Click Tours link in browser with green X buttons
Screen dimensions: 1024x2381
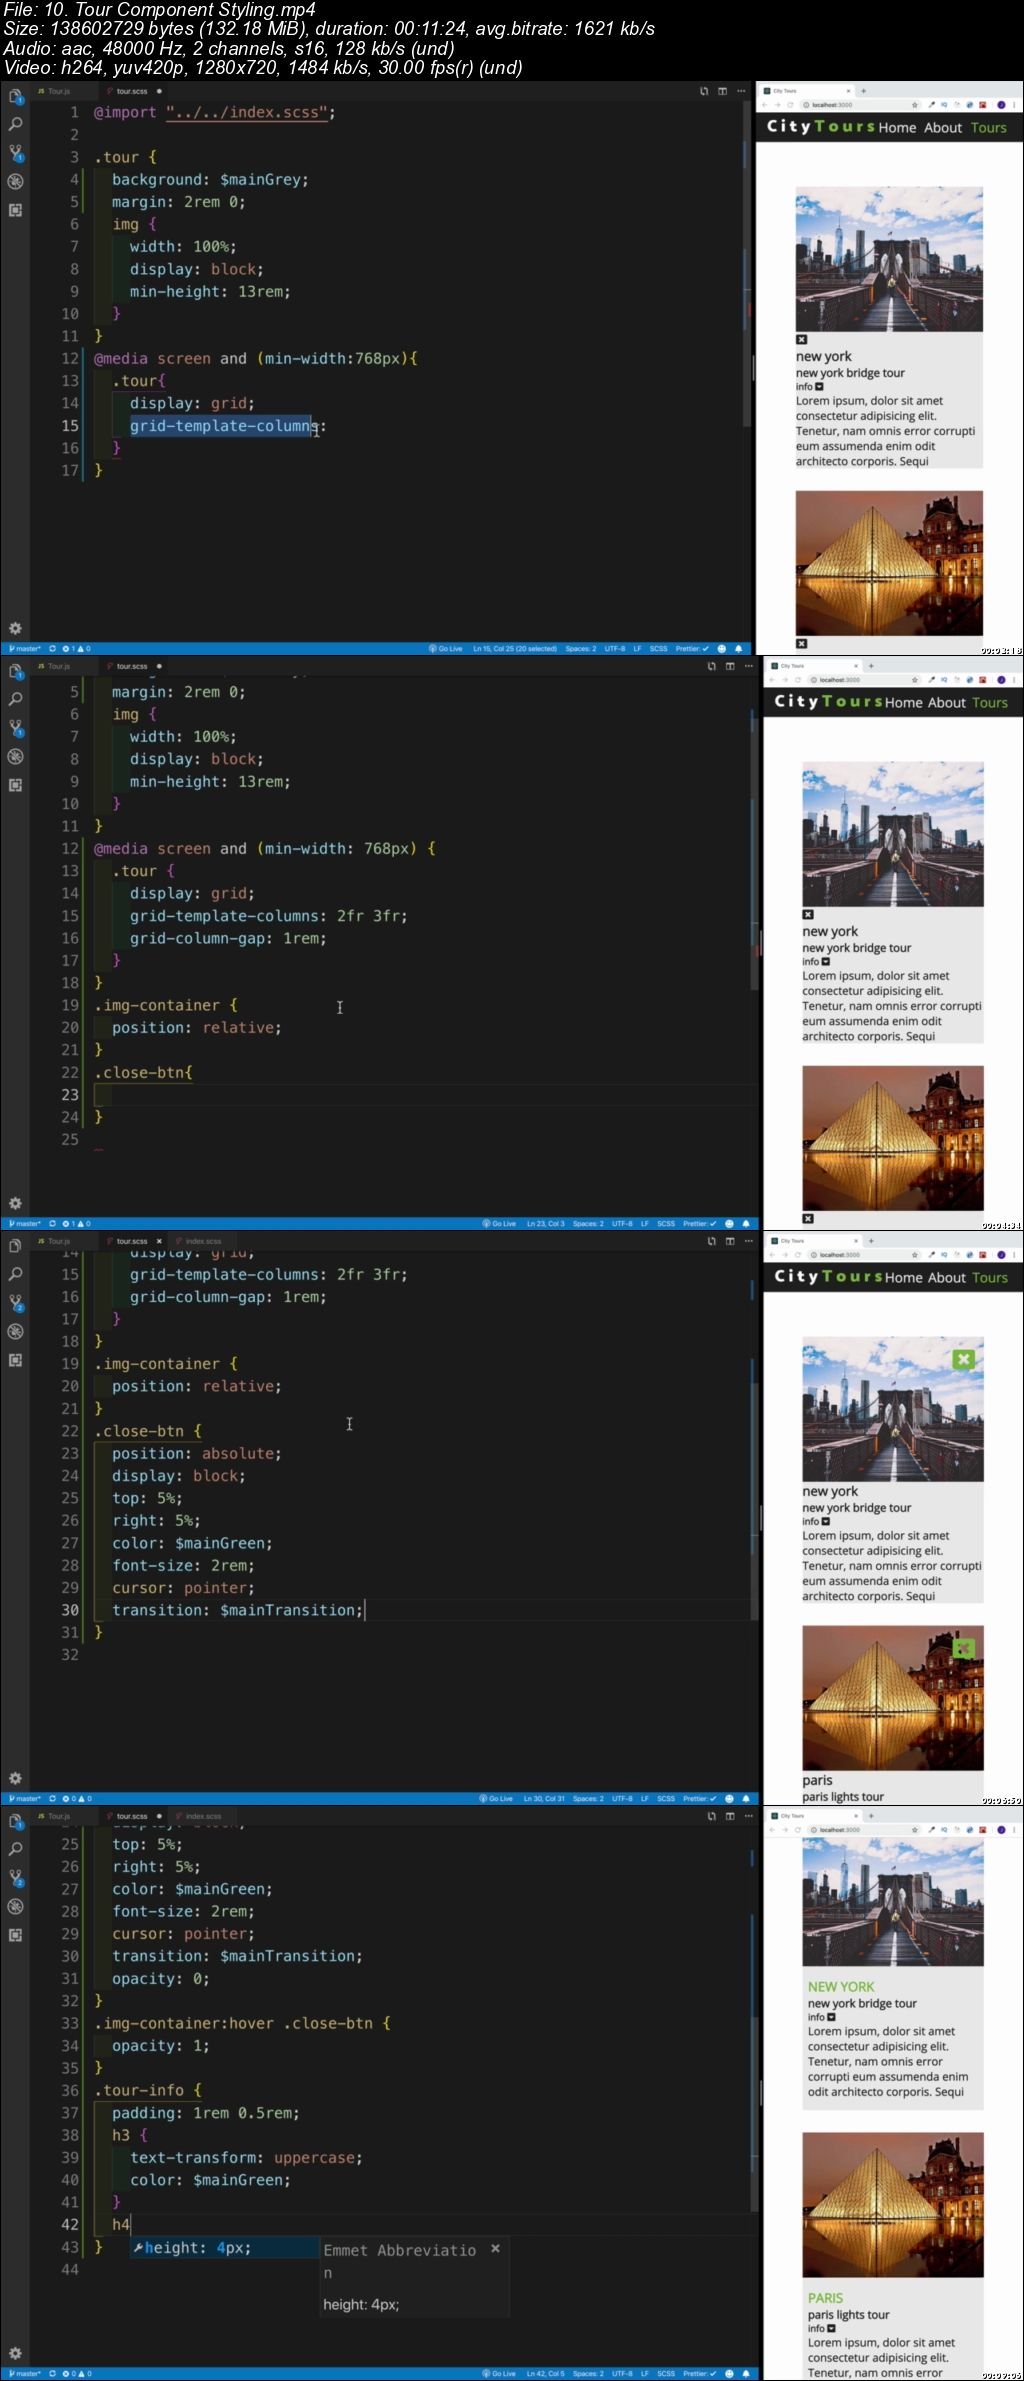[x=990, y=1277]
